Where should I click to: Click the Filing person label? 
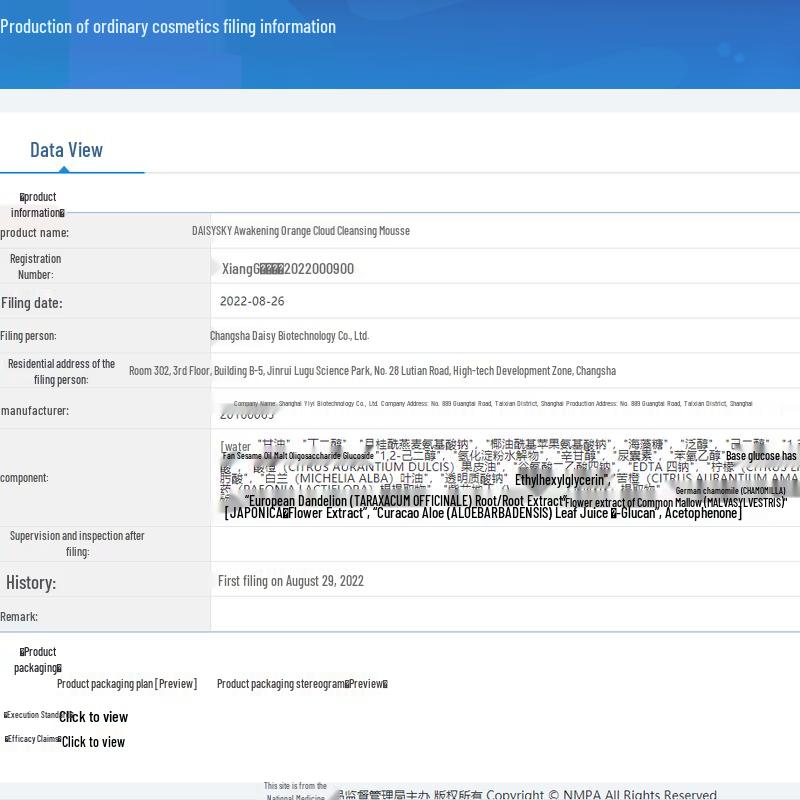(28, 336)
